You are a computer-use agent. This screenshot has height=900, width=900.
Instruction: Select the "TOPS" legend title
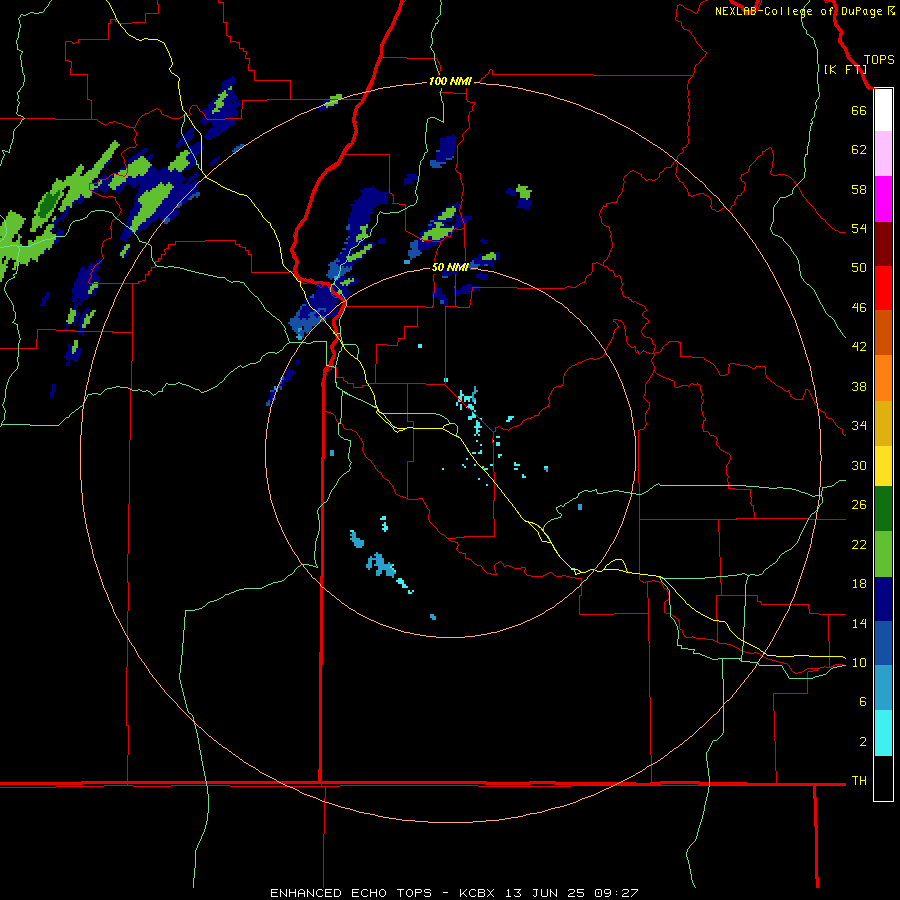coord(879,60)
